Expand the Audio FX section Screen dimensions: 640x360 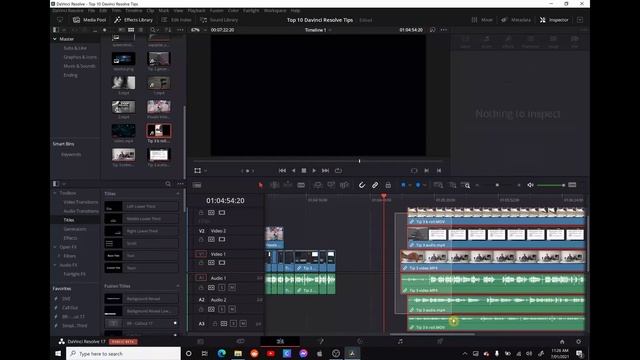(x=55, y=265)
